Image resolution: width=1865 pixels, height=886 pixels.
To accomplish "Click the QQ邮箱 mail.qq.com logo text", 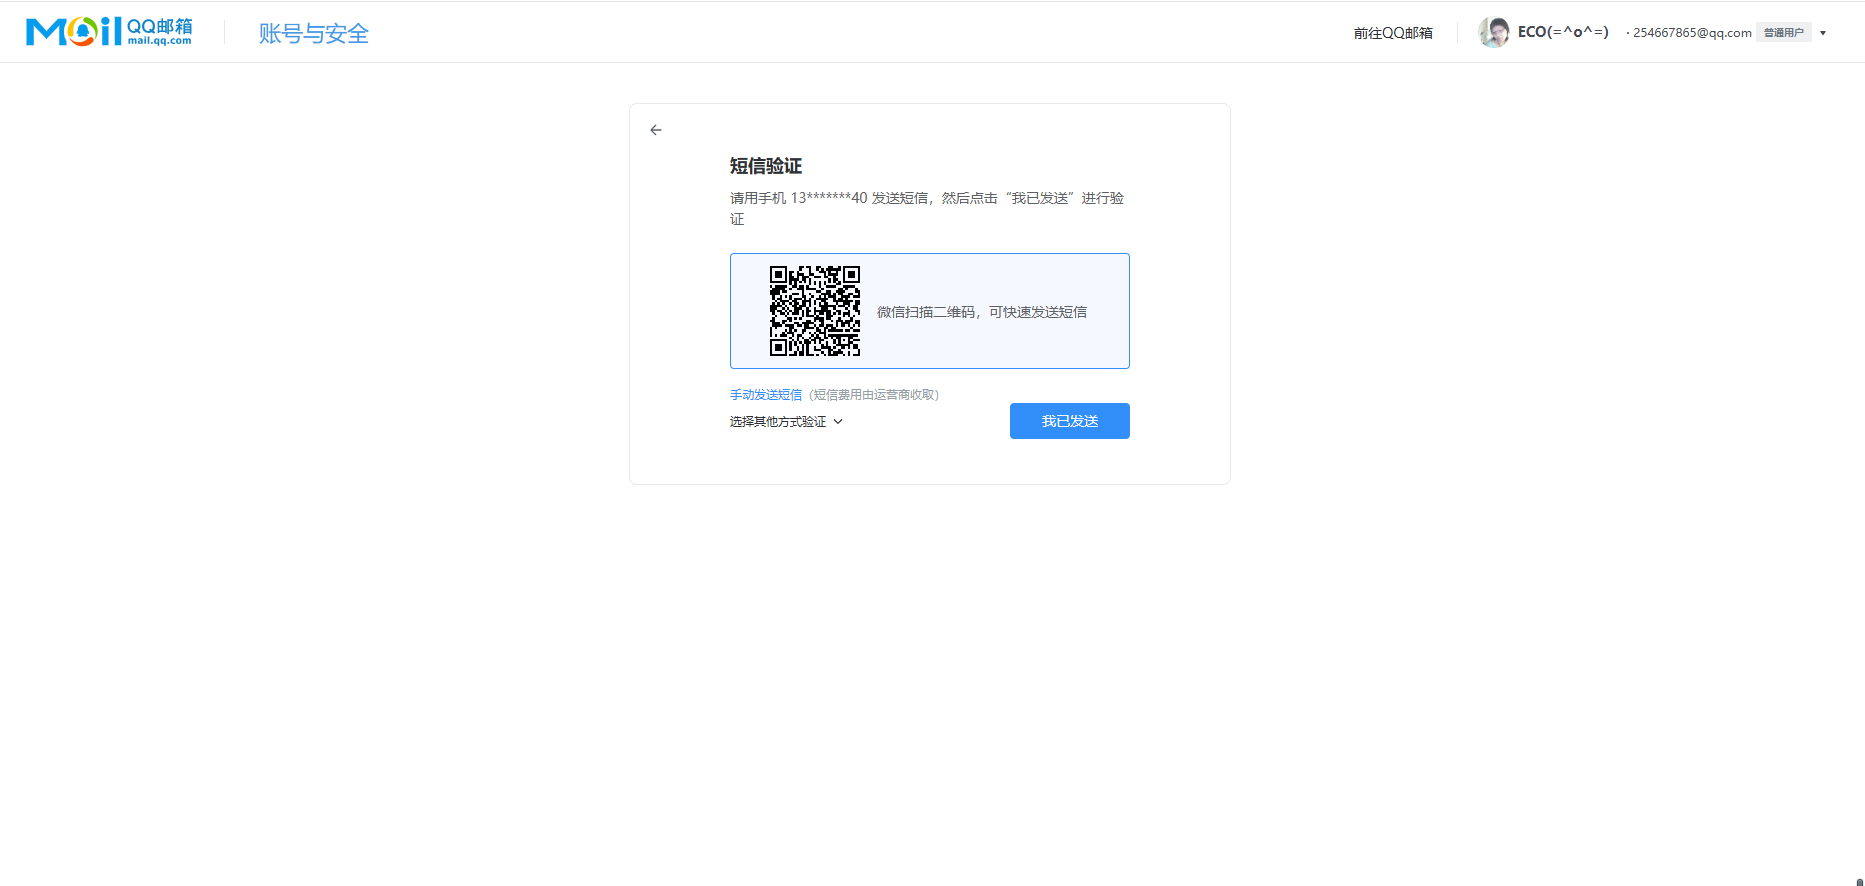I will (160, 32).
